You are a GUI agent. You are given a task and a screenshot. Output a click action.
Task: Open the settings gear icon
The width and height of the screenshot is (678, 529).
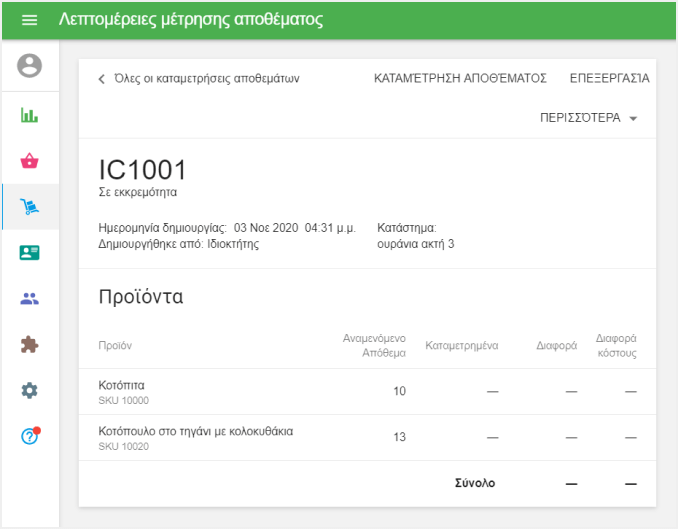coord(30,390)
